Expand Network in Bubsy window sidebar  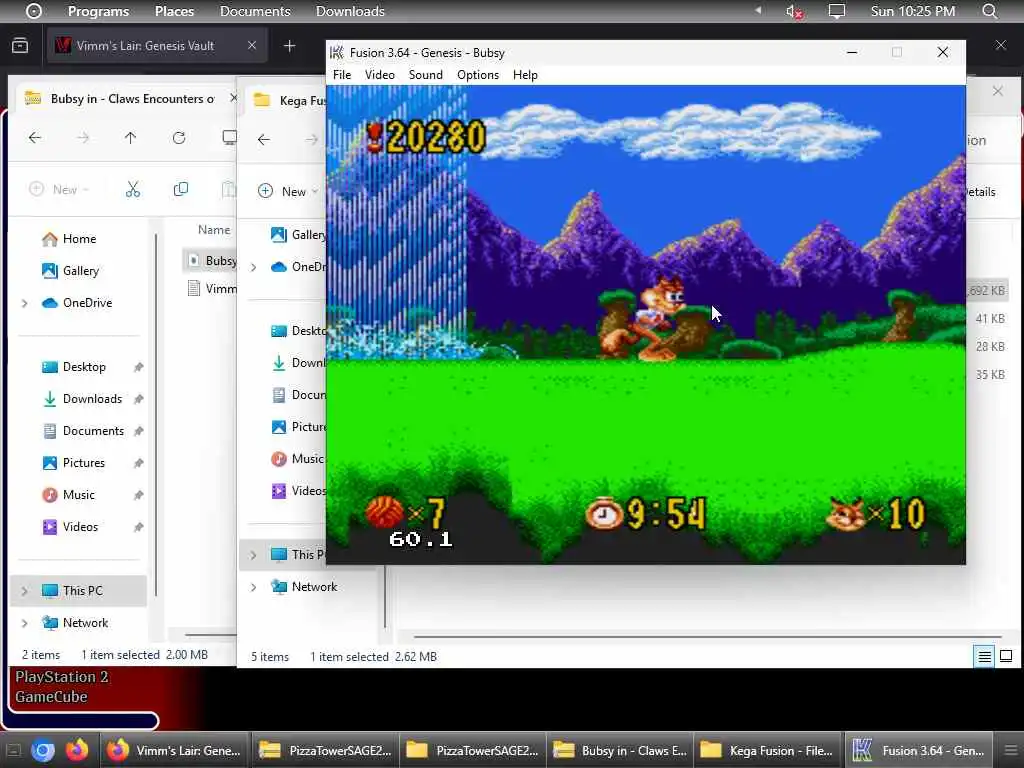coord(25,623)
